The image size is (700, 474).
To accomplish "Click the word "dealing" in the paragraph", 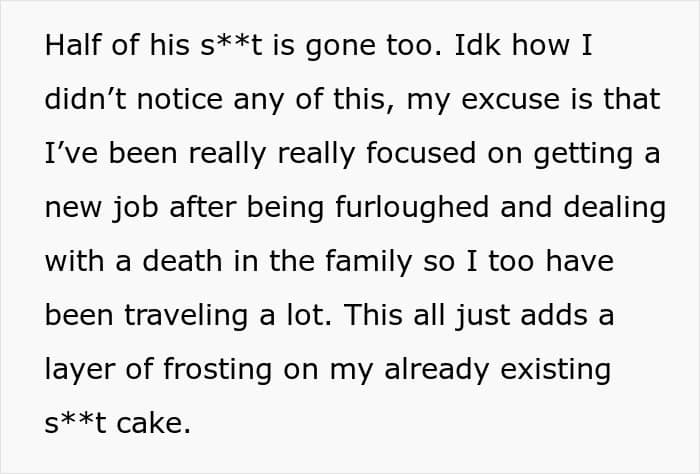I will (x=614, y=209).
